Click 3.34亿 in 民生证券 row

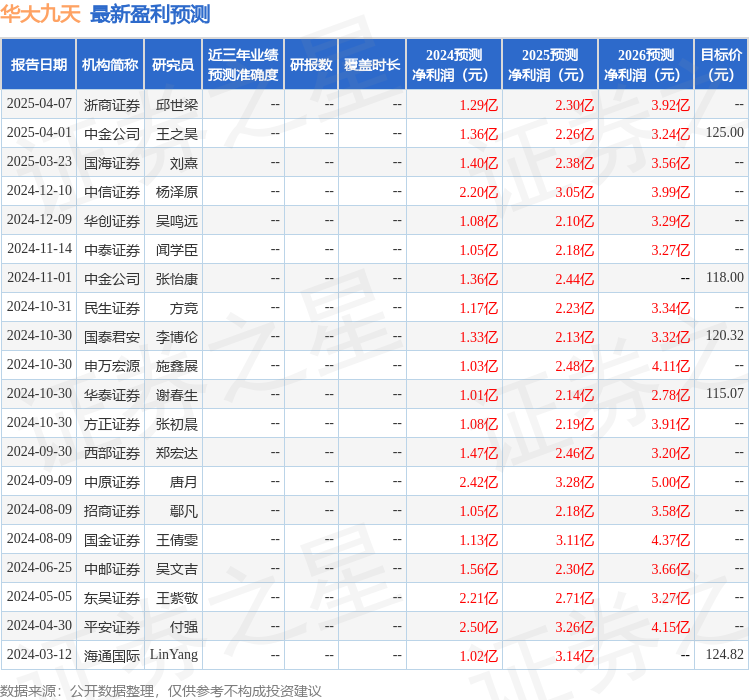coord(671,308)
